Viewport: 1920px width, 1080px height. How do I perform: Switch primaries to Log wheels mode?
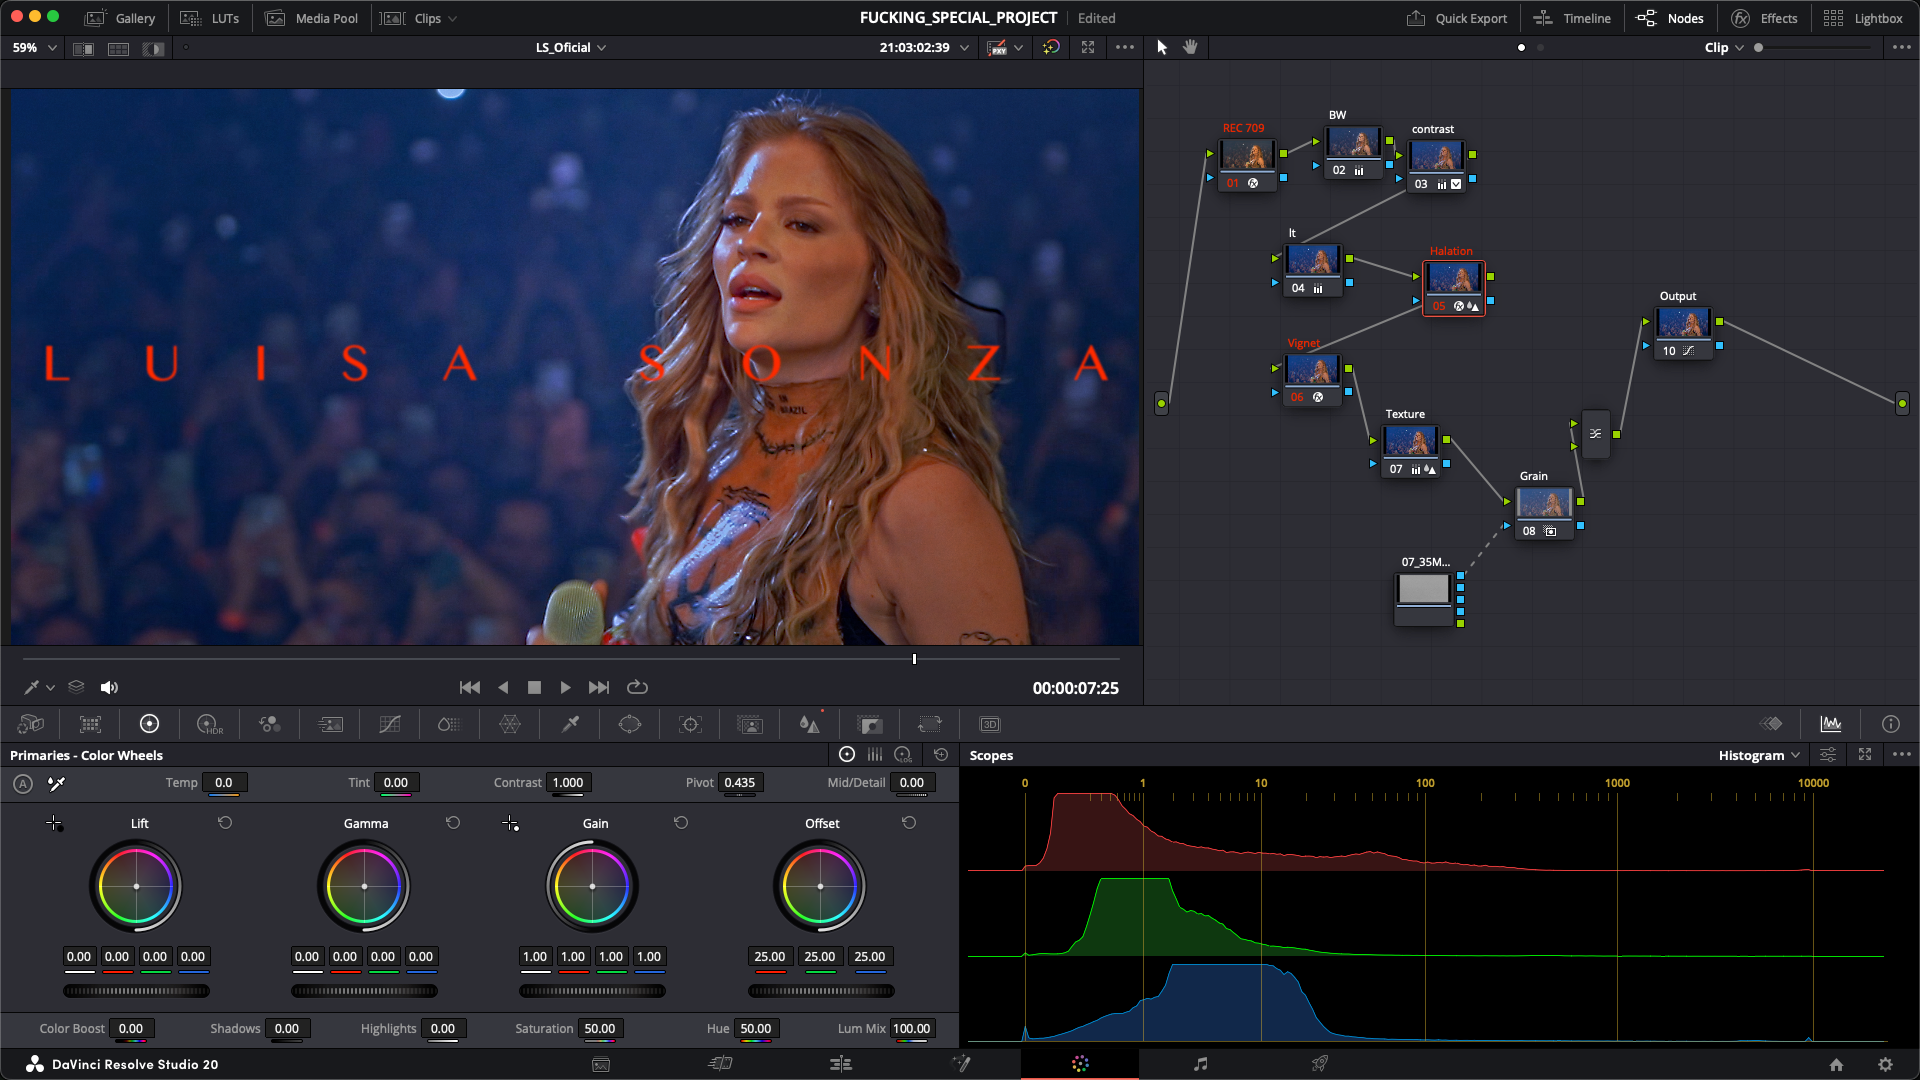pos(903,755)
